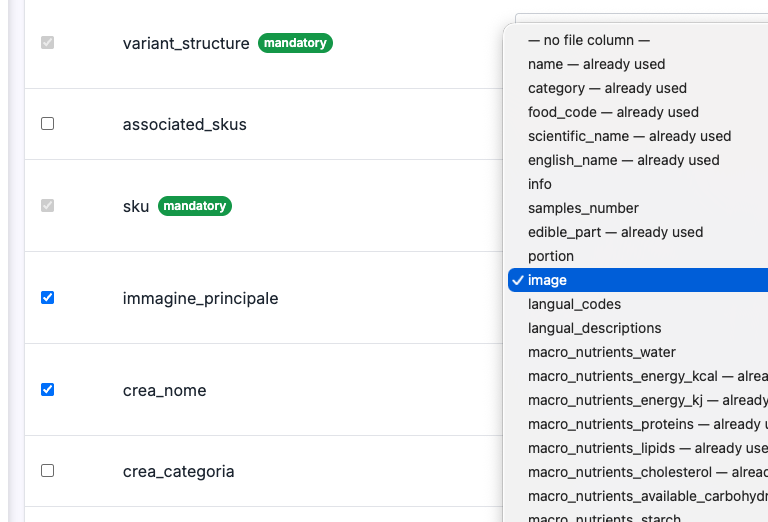This screenshot has width=768, height=522.
Task: Click the highlighted 'image' option
Action: pyautogui.click(x=638, y=280)
